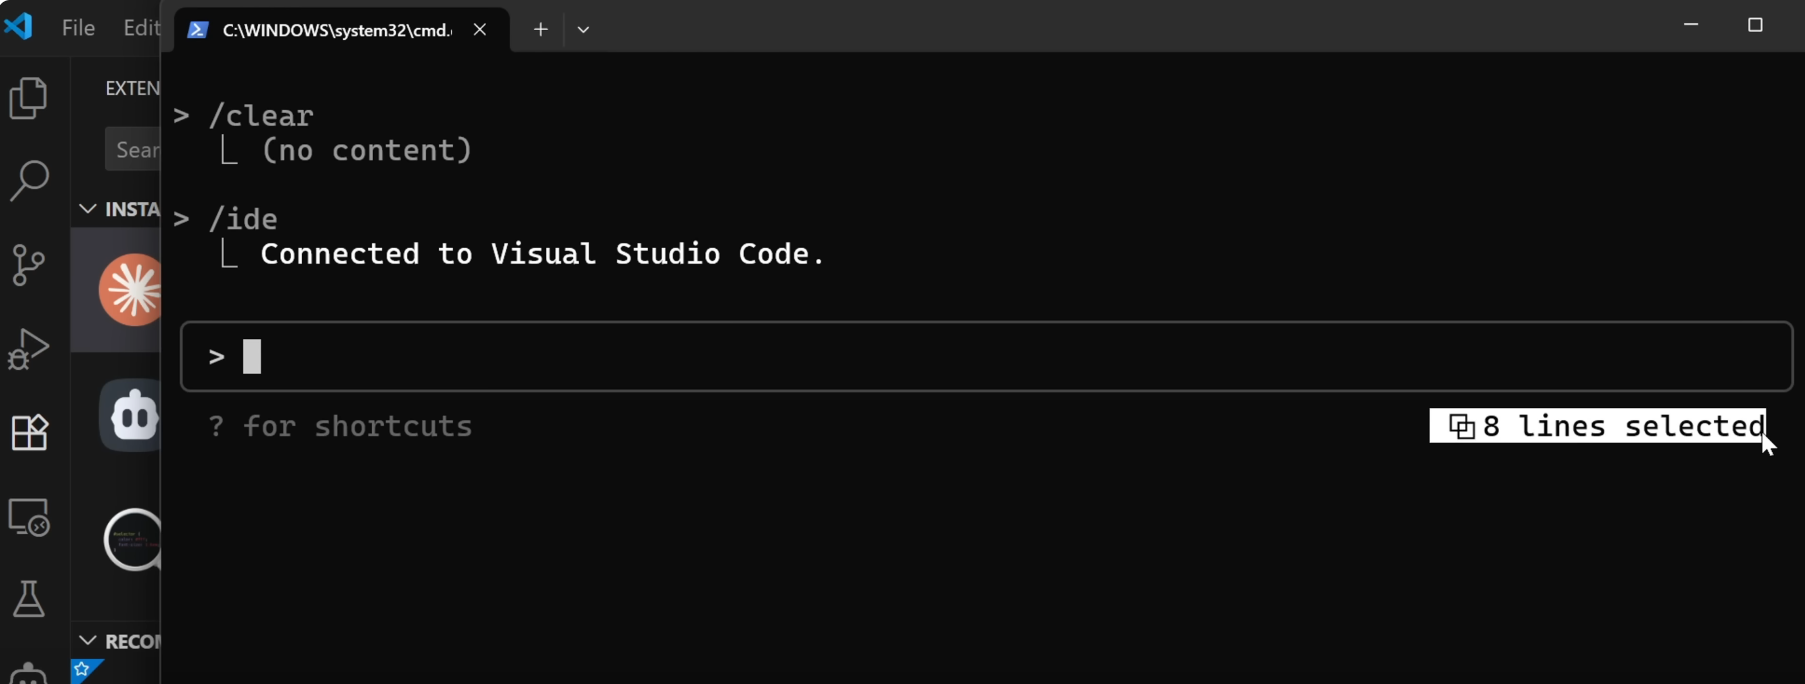Screen dimensions: 1805x684
Task: Open the File menu
Action: point(78,28)
